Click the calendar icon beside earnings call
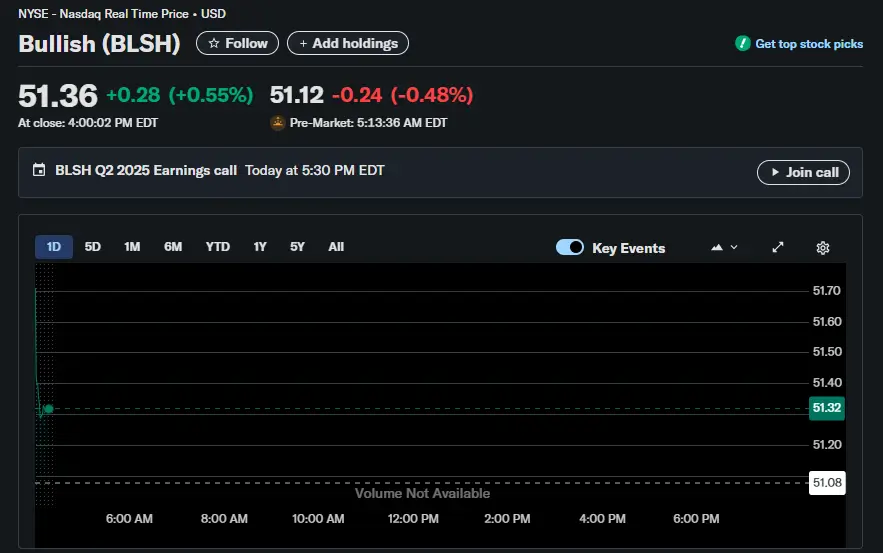Viewport: 883px width, 553px height. coord(39,171)
